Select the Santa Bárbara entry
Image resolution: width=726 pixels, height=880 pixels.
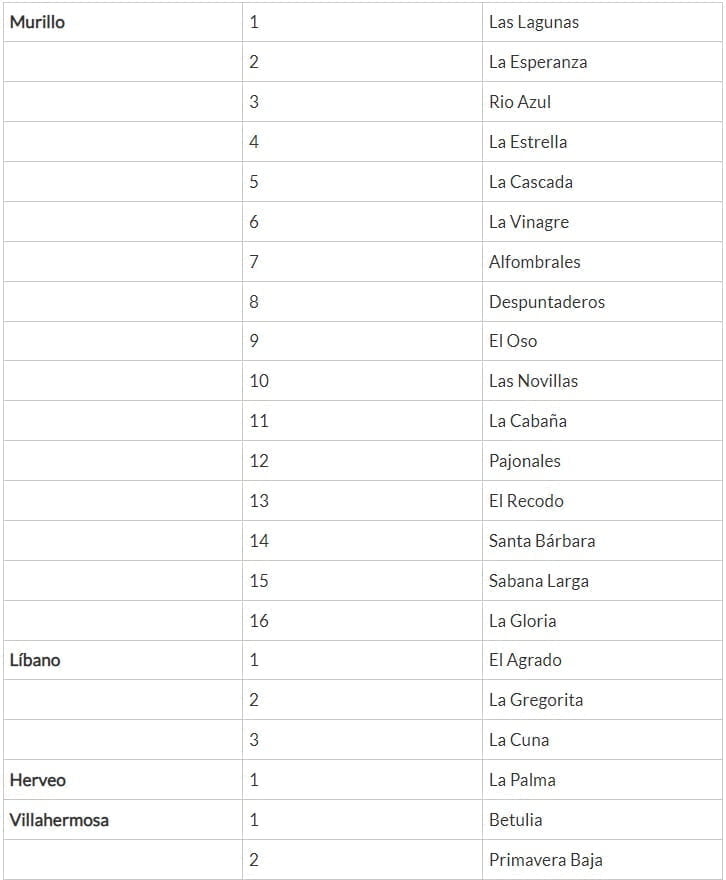(x=542, y=541)
